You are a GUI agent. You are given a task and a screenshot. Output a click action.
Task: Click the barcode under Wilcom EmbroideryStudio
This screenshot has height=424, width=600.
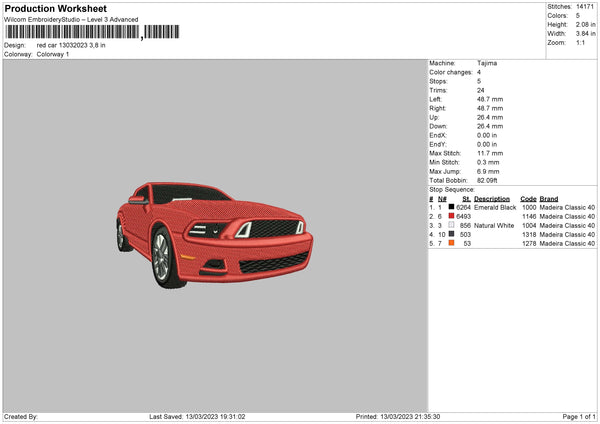point(92,32)
